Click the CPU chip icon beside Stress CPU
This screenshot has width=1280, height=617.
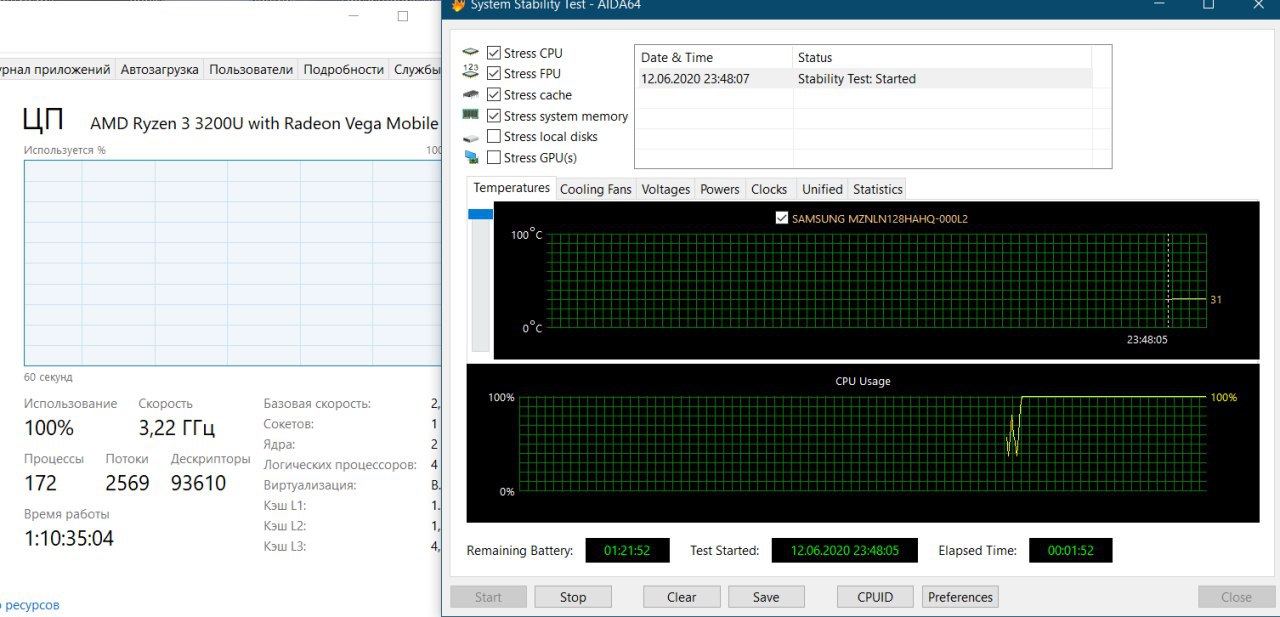point(470,53)
